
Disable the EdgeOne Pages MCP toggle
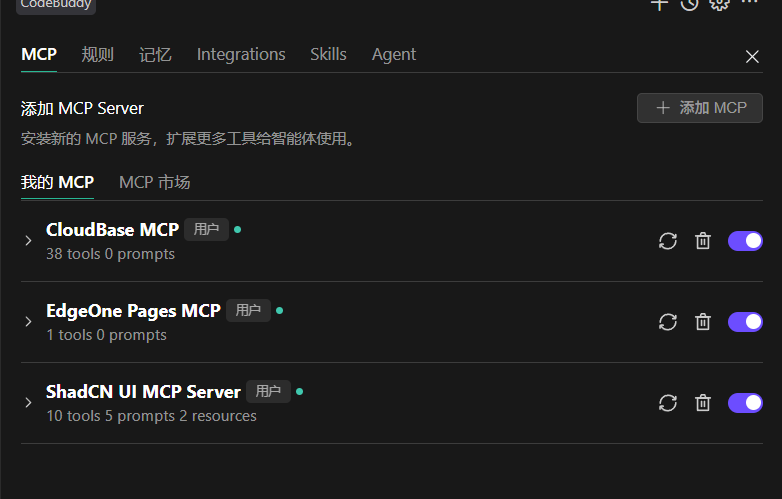click(745, 322)
